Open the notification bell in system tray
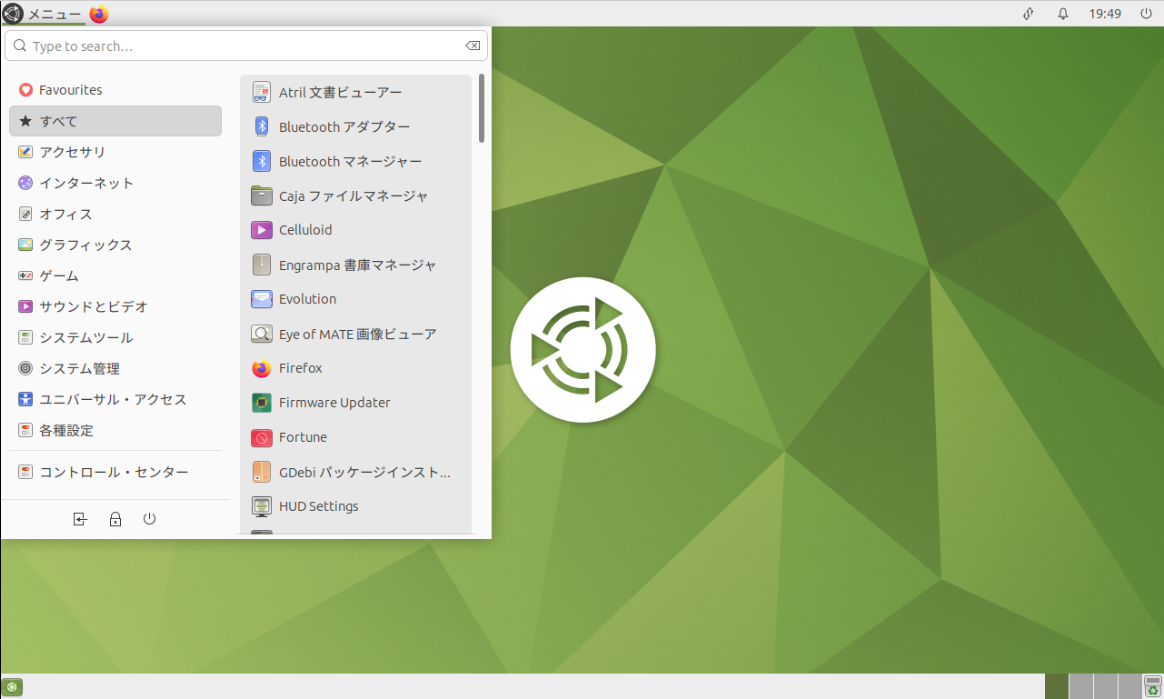1164x699 pixels. tap(1063, 14)
